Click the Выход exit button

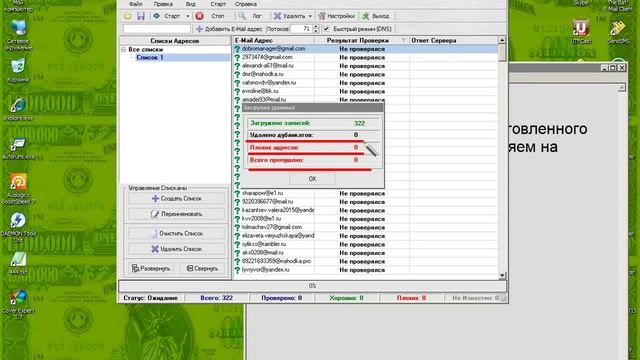click(376, 16)
